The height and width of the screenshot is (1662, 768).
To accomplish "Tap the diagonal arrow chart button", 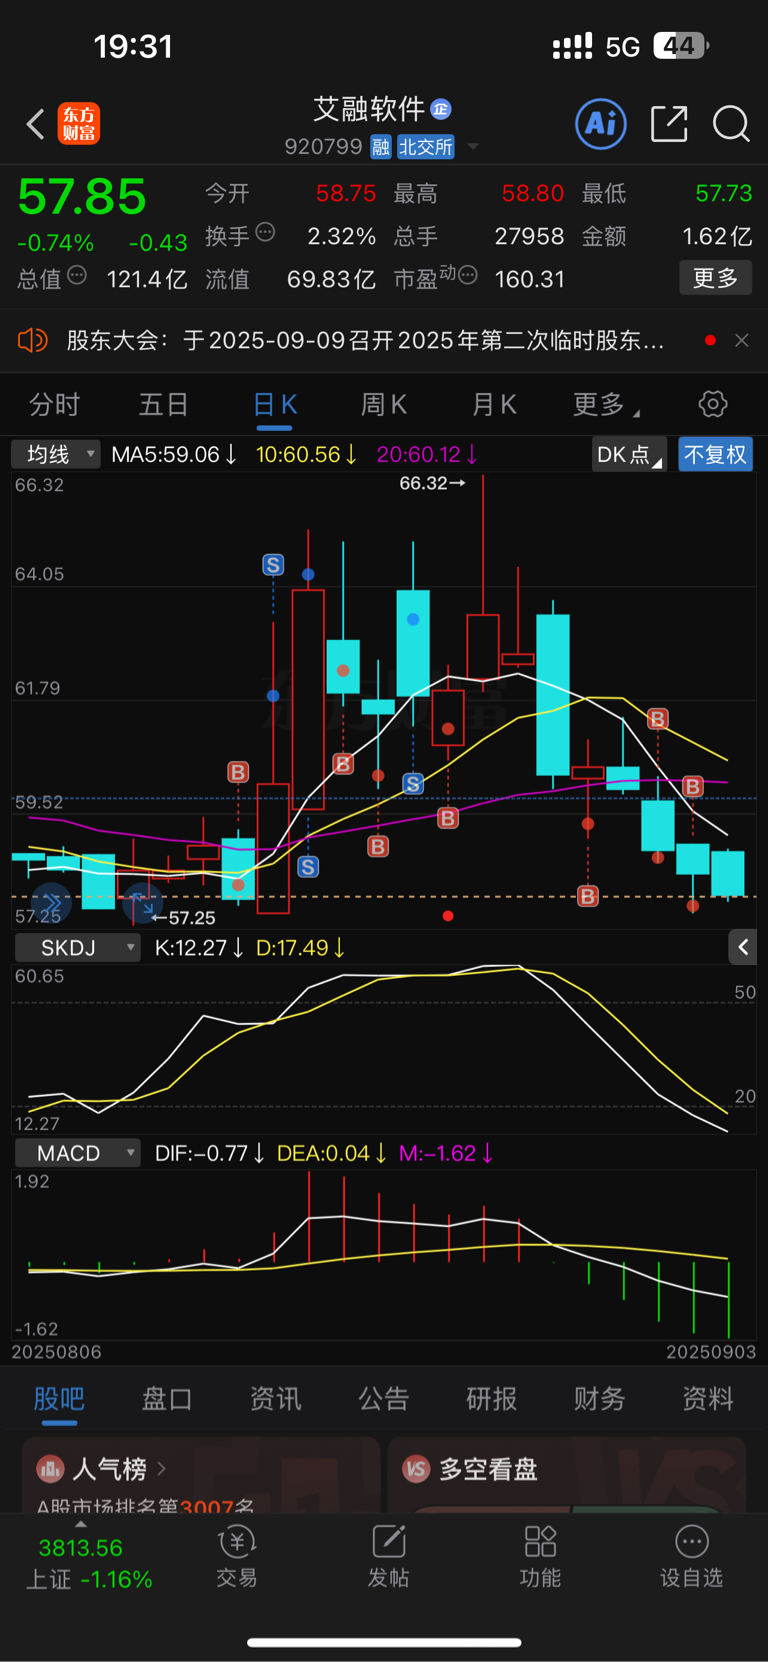I will (x=143, y=905).
